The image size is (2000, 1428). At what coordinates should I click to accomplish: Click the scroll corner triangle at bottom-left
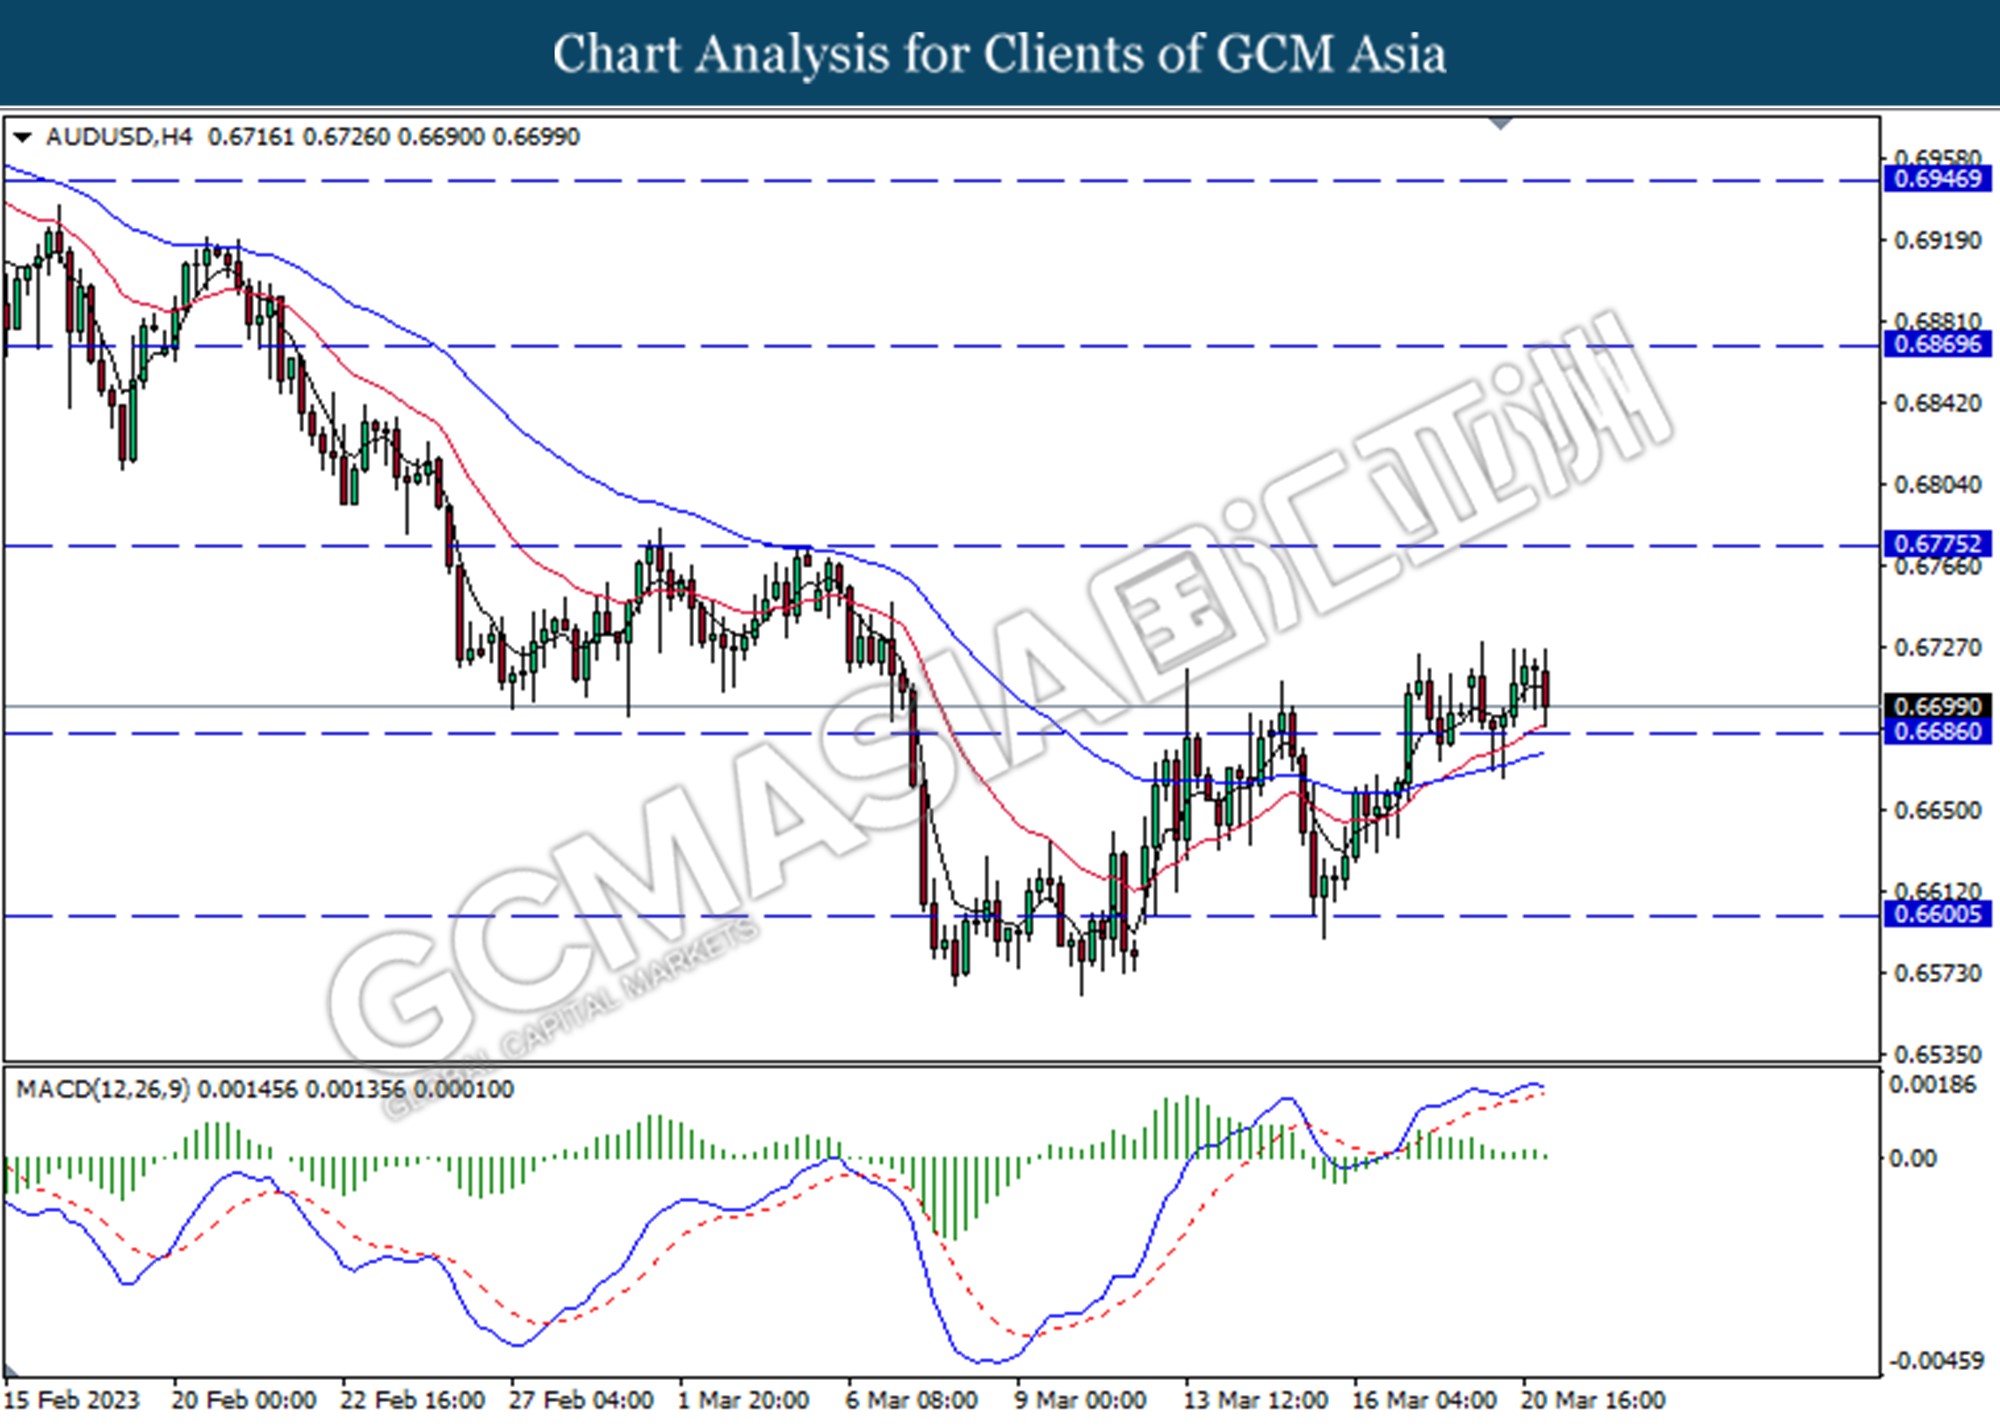pos(12,1369)
